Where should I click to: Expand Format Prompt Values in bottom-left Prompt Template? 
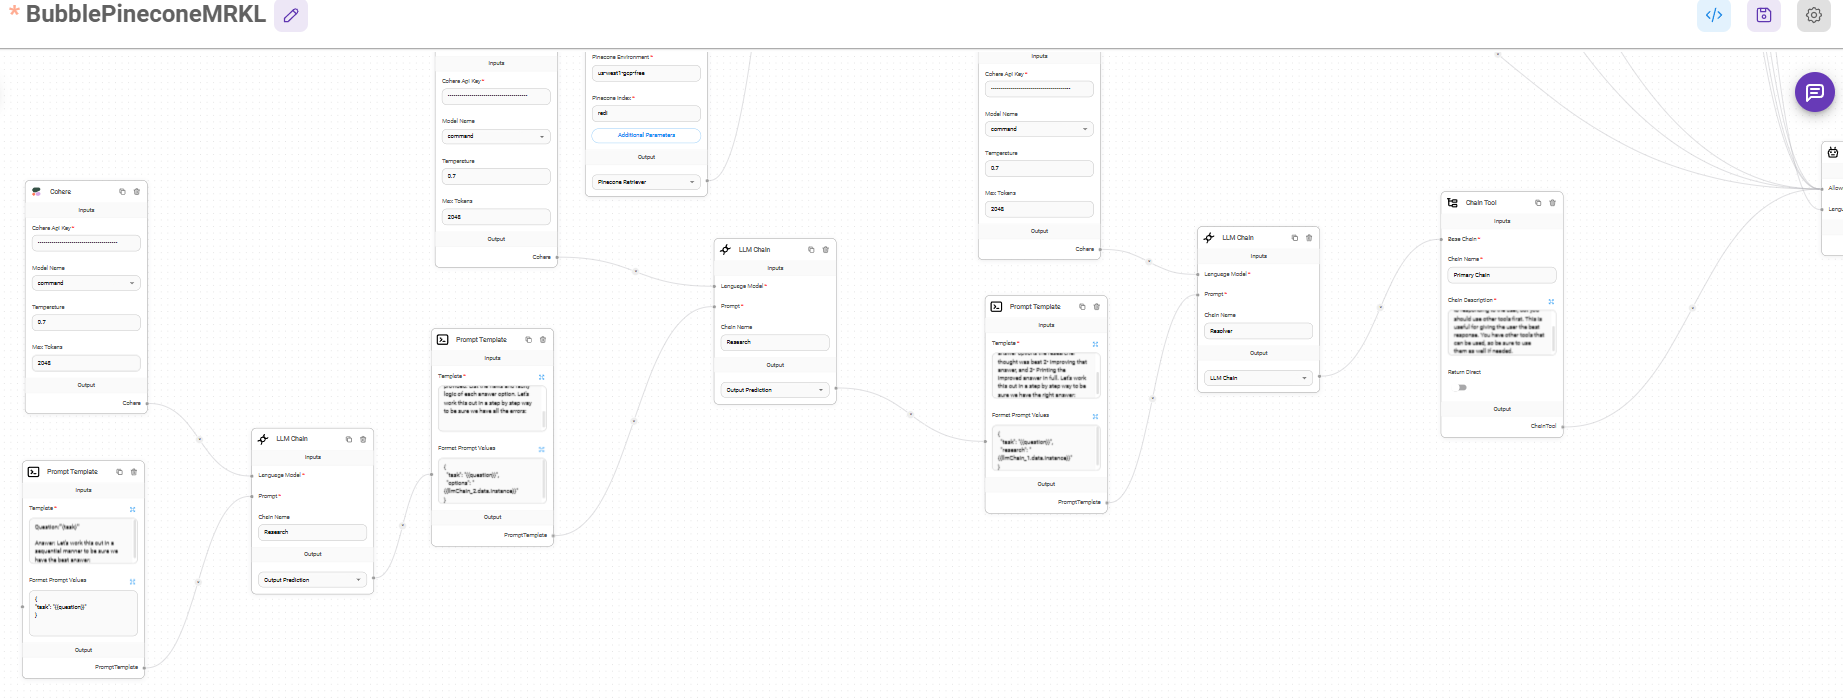[x=132, y=581]
